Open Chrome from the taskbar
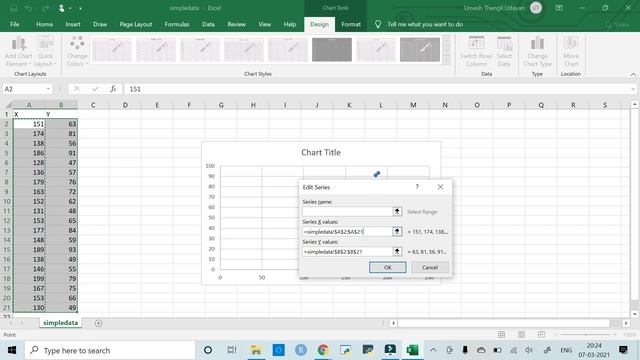Image resolution: width=640 pixels, height=360 pixels. click(323, 350)
